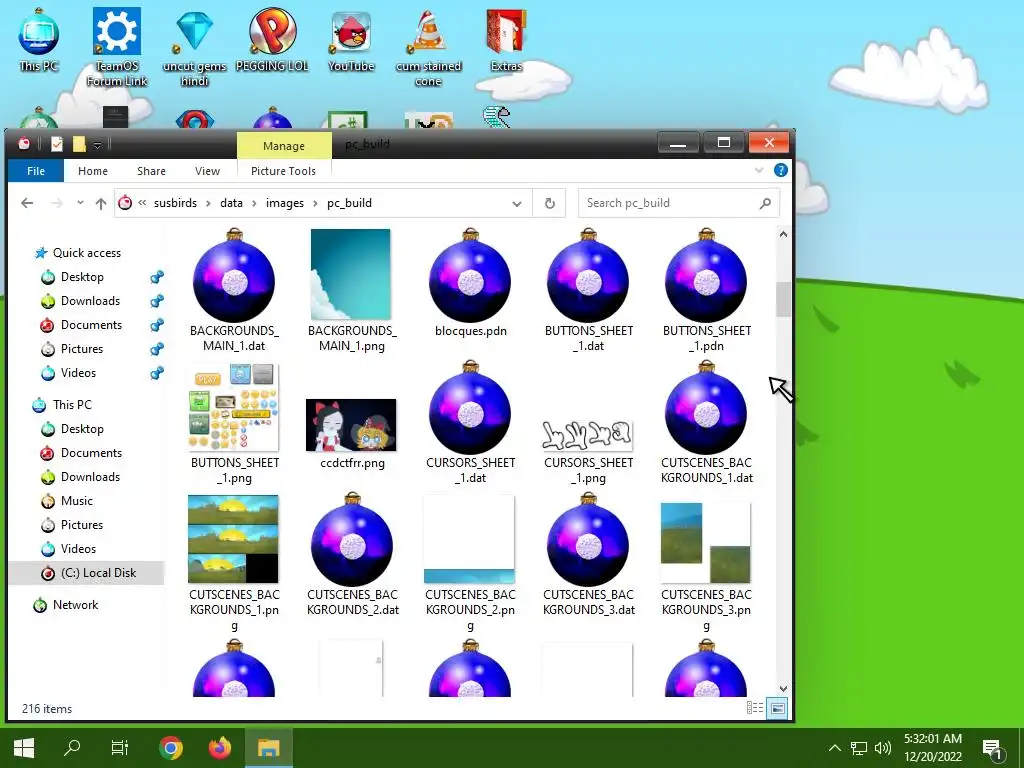The width and height of the screenshot is (1024, 768).
Task: Click the Properties quick access toolbar icon
Action: click(57, 144)
